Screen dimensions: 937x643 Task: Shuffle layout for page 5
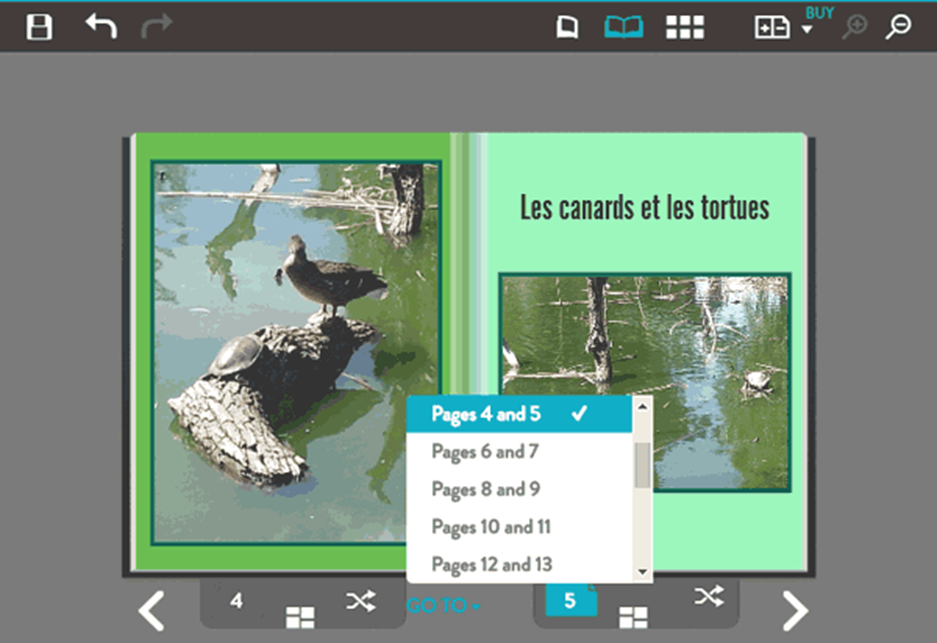tap(708, 597)
